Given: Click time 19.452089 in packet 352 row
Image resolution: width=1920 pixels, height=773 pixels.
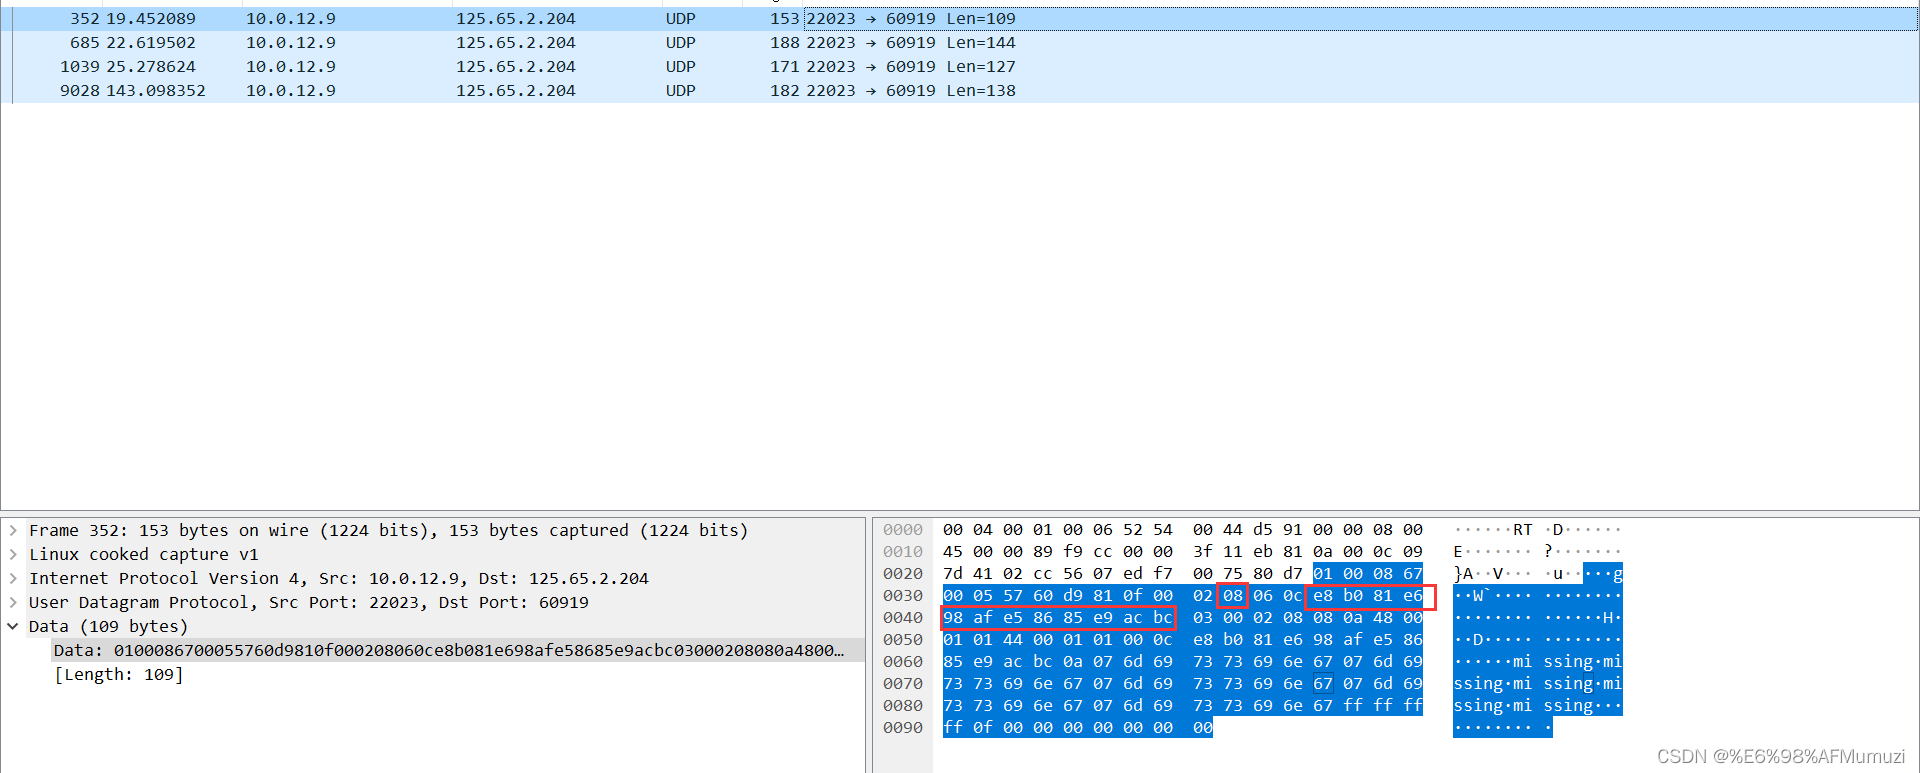Looking at the screenshot, I should coord(151,19).
